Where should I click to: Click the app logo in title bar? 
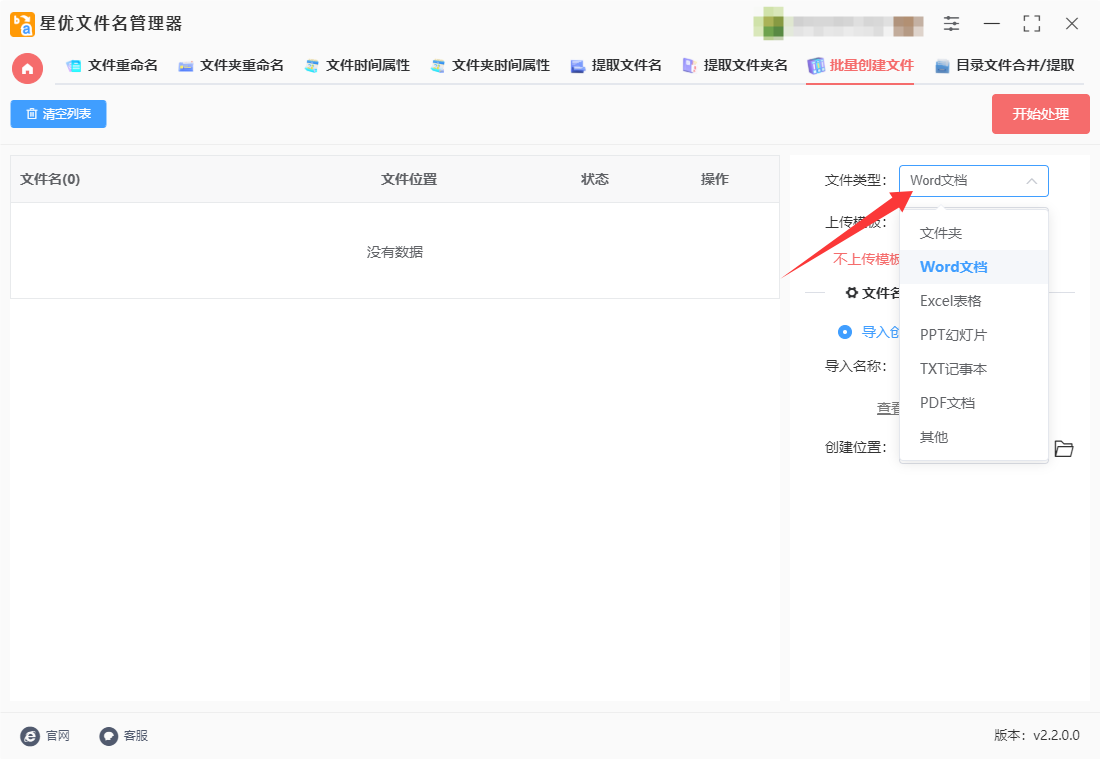pos(22,24)
